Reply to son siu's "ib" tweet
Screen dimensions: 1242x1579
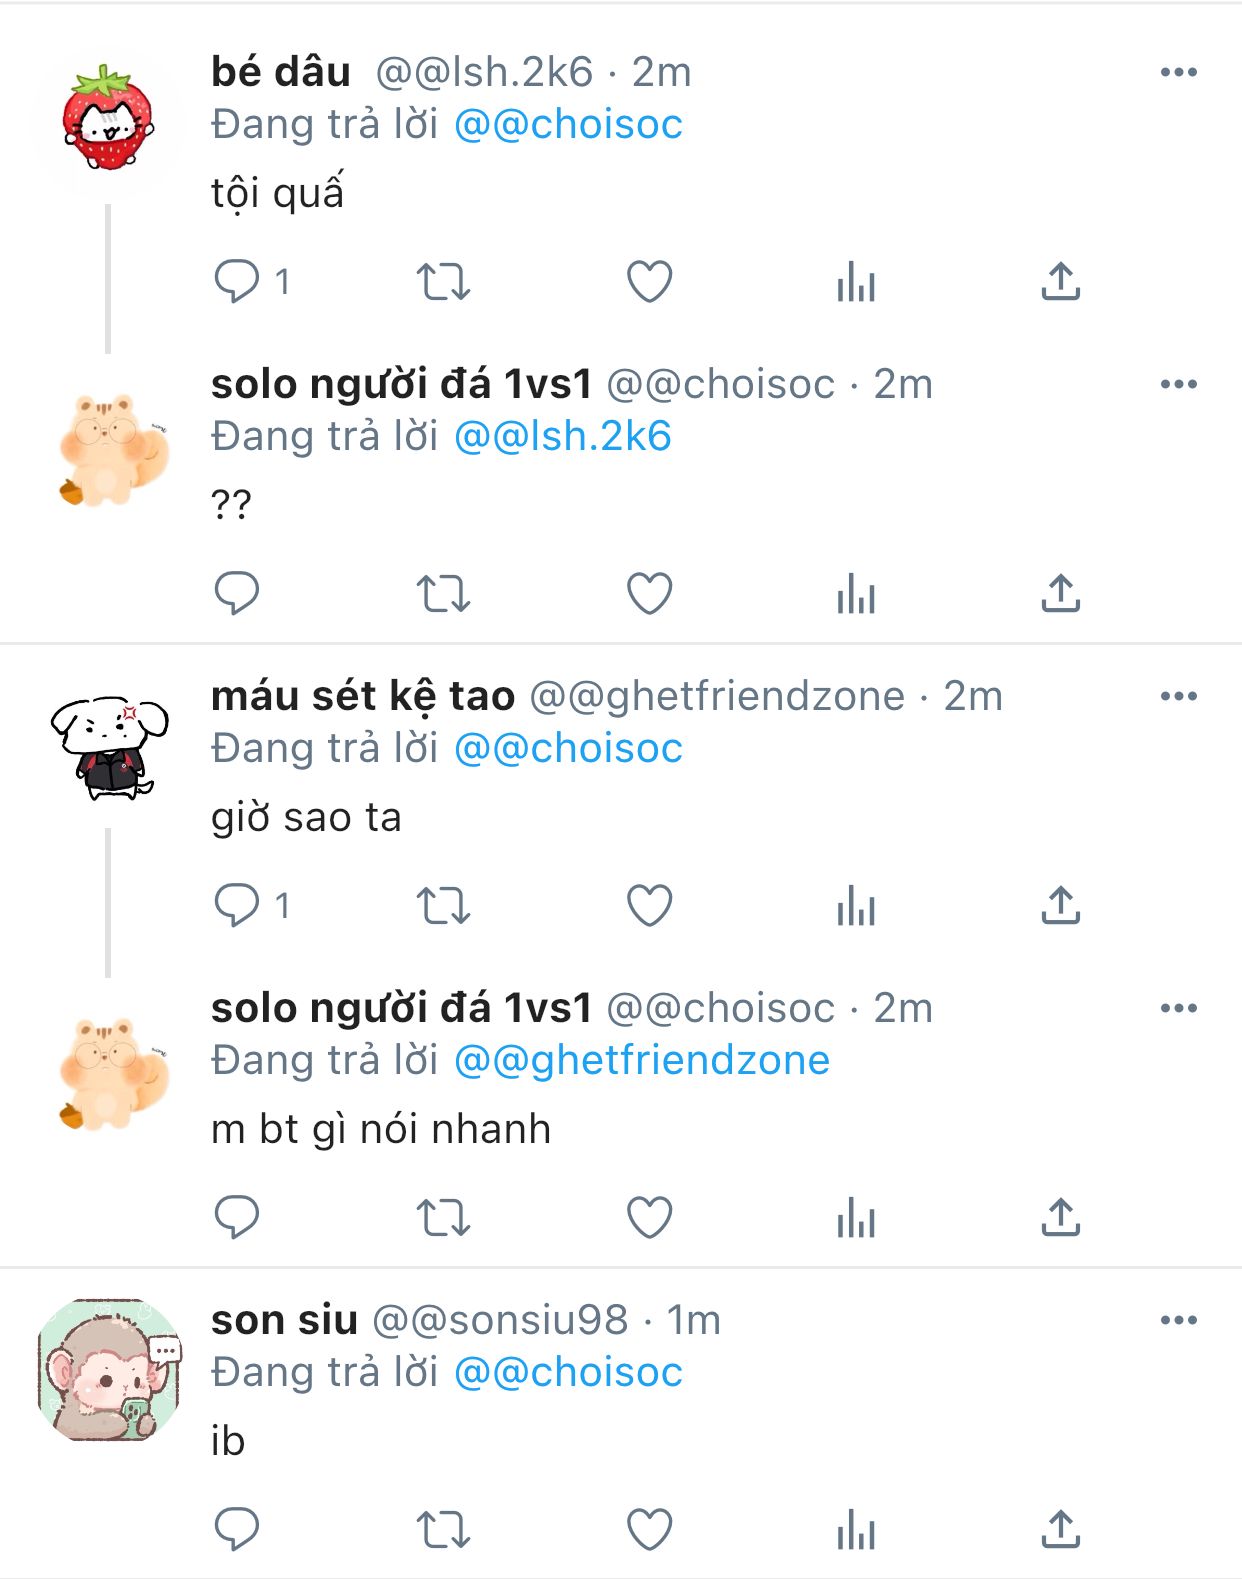pyautogui.click(x=237, y=1529)
